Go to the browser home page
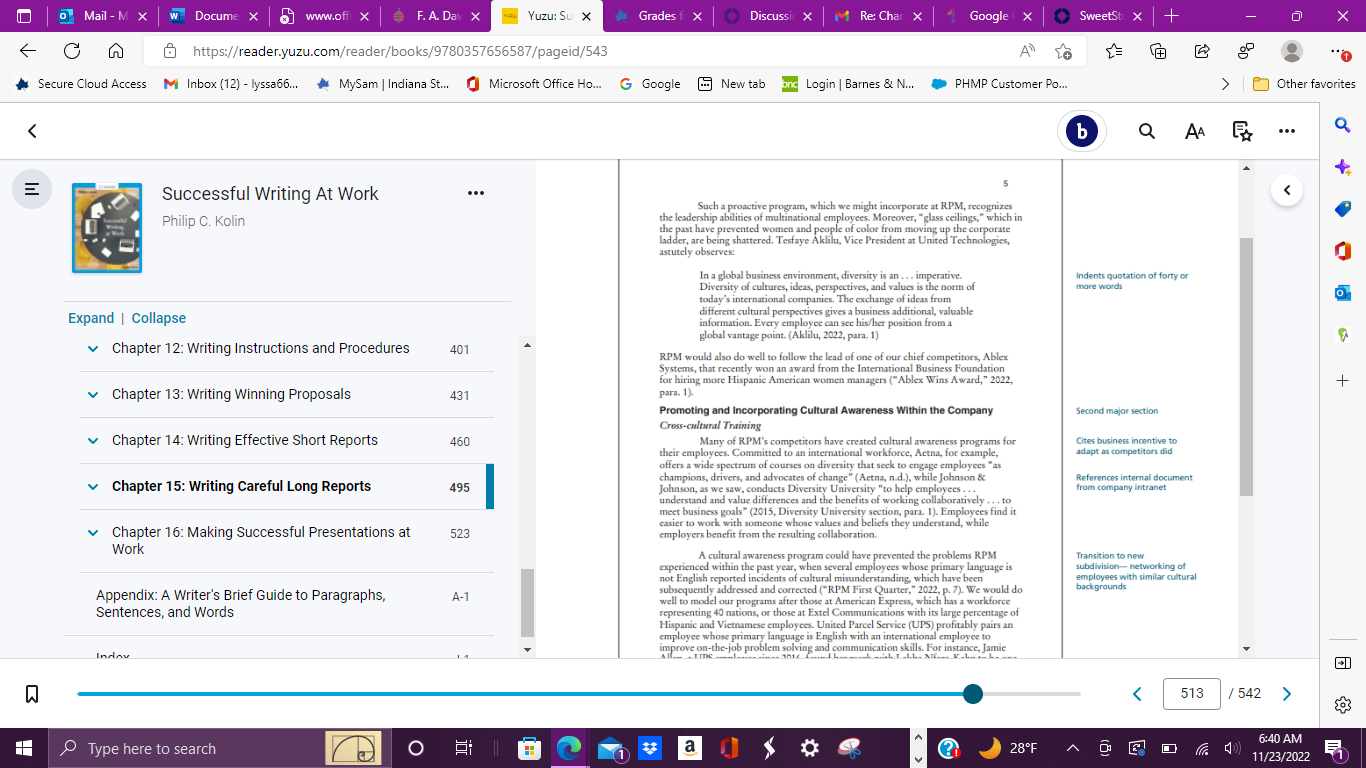 point(116,51)
